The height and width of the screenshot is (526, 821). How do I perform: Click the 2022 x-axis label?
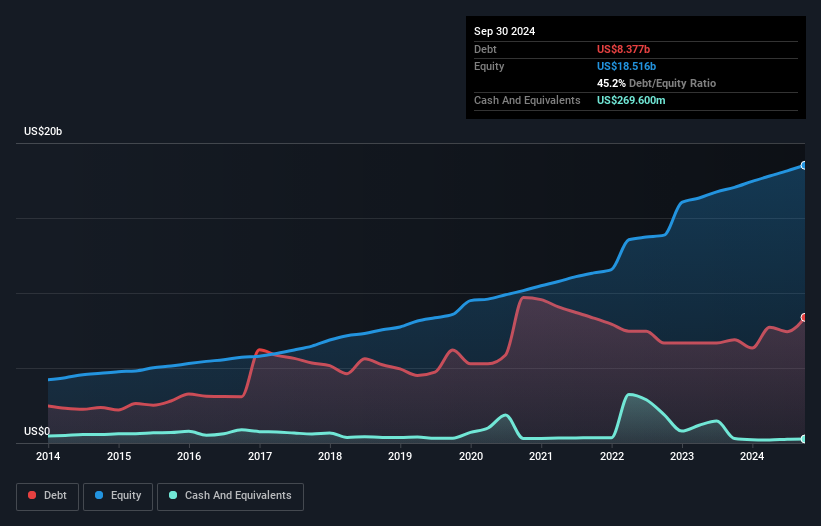coord(612,456)
